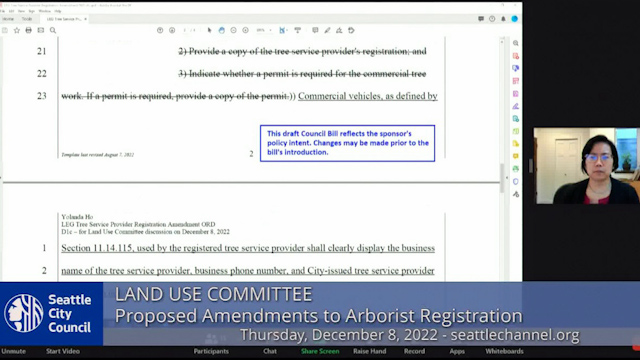Click the help question mark icon
This screenshot has height=360, width=640.
492,19
